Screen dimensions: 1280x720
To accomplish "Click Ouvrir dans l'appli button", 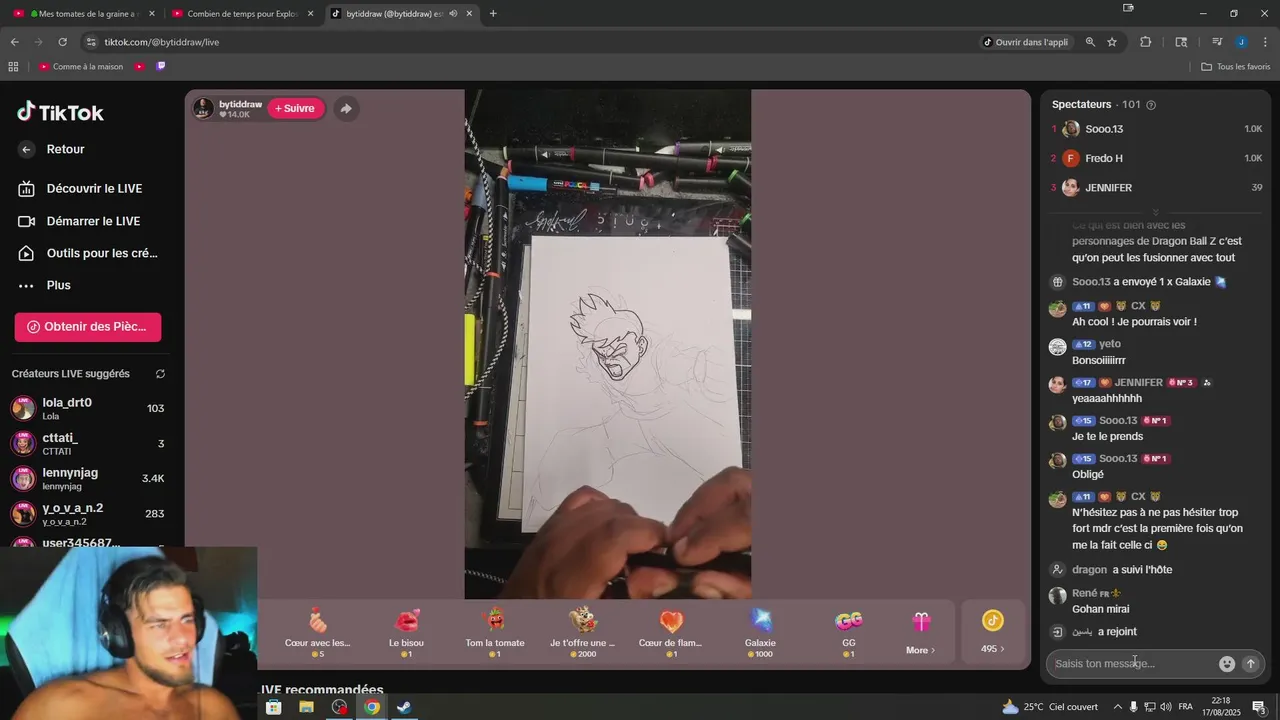I will point(1025,42).
